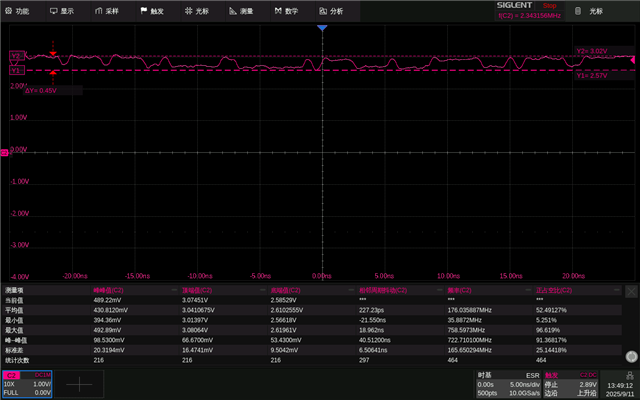Select the Y1 cursor handle
Image resolution: width=640 pixels, height=400 pixels.
16,71
